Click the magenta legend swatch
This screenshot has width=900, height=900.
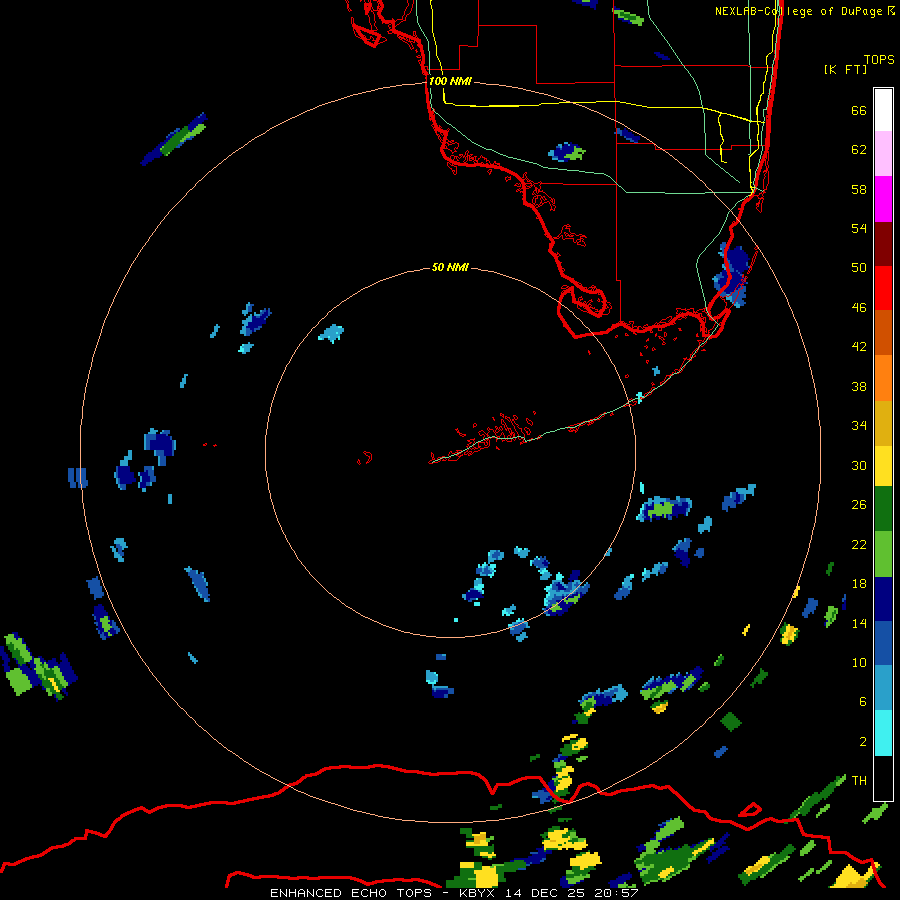coord(883,199)
